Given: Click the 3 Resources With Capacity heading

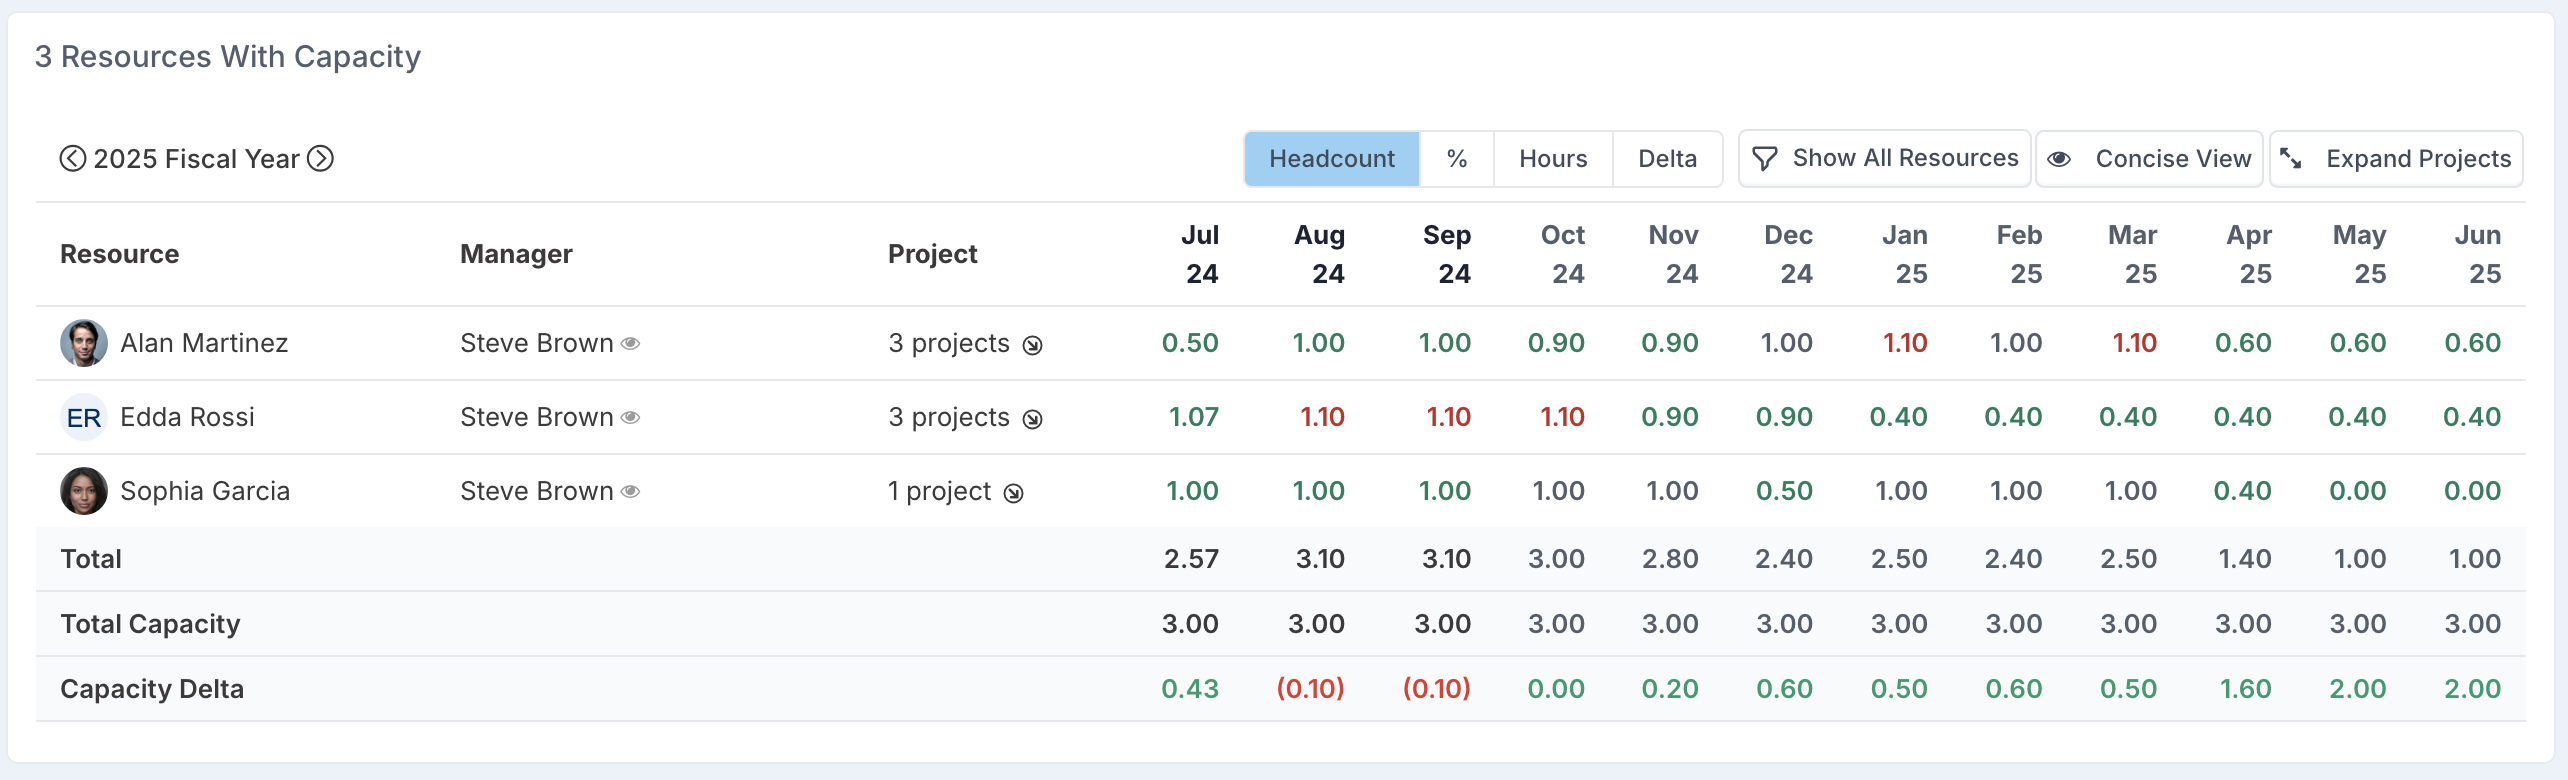Looking at the screenshot, I should [x=228, y=57].
